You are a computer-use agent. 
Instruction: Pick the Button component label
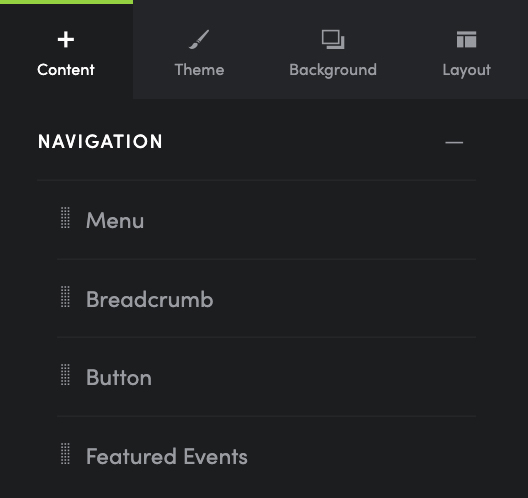tap(119, 377)
